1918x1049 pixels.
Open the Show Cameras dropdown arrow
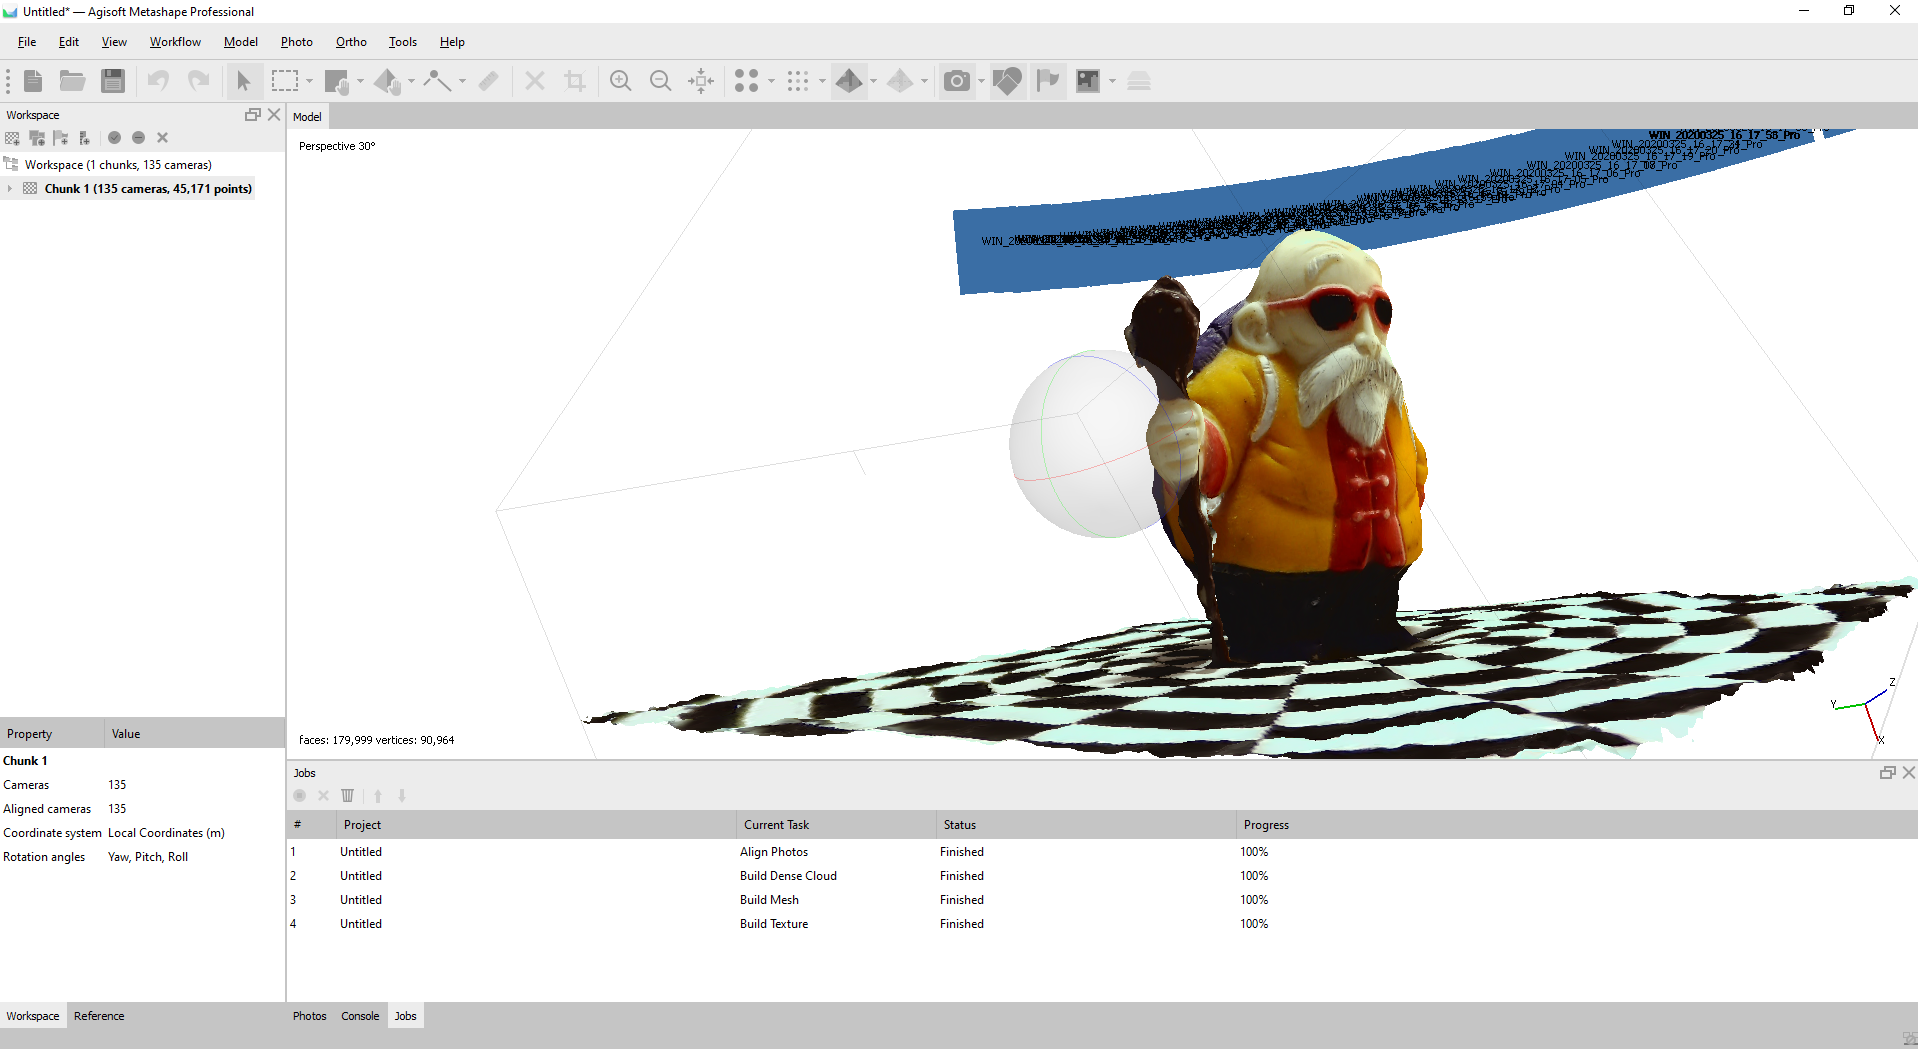[982, 81]
